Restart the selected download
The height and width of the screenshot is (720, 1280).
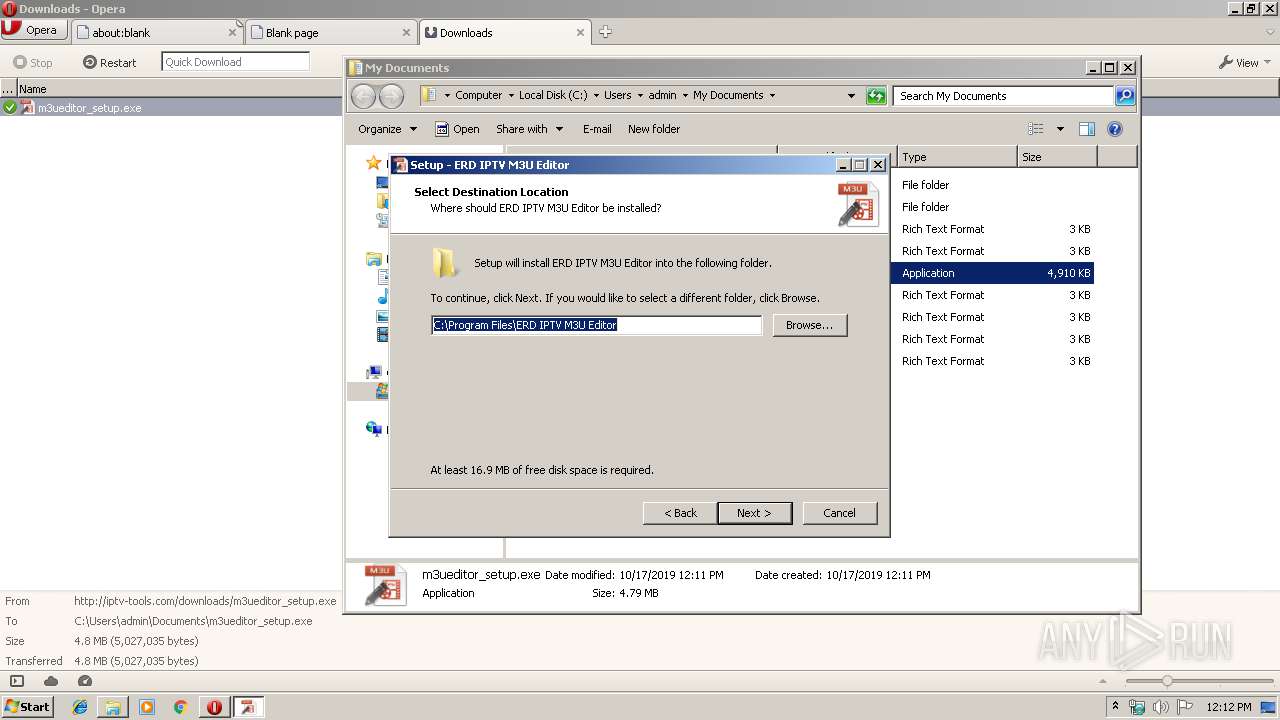(x=110, y=62)
